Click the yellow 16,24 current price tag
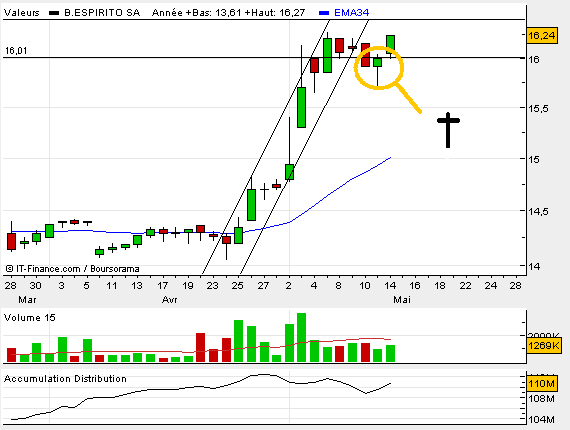Screen dimensions: 570x430 tap(542, 36)
